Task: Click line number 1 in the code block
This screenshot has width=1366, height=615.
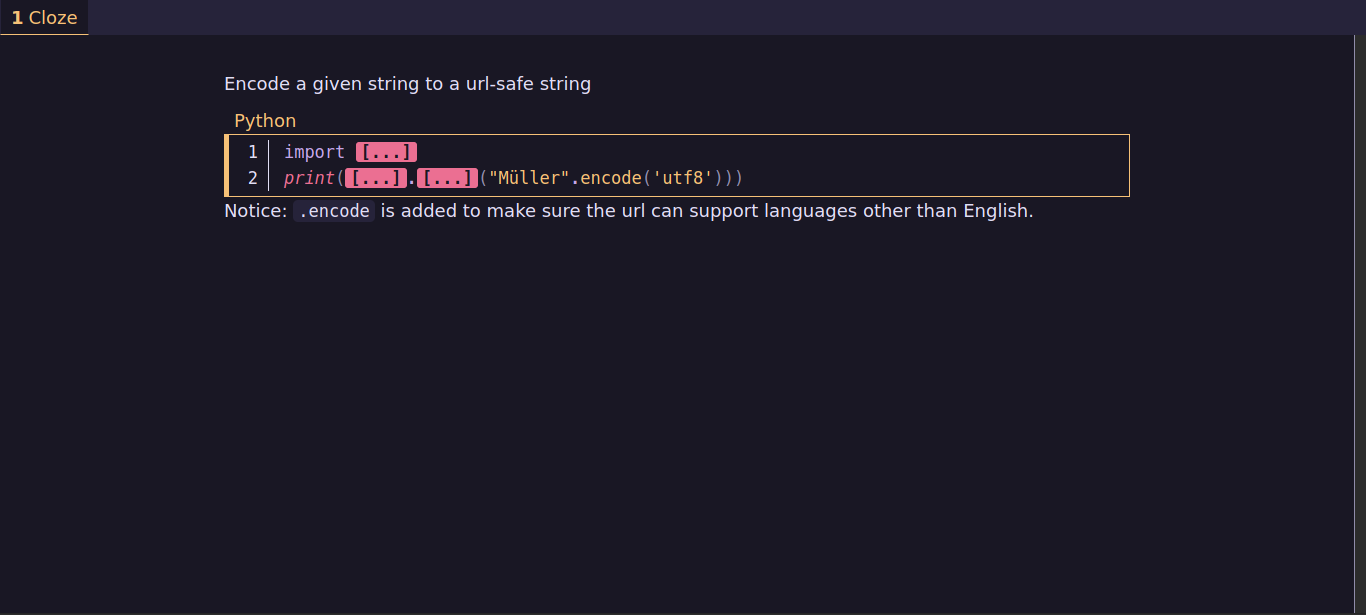Action: [x=253, y=152]
